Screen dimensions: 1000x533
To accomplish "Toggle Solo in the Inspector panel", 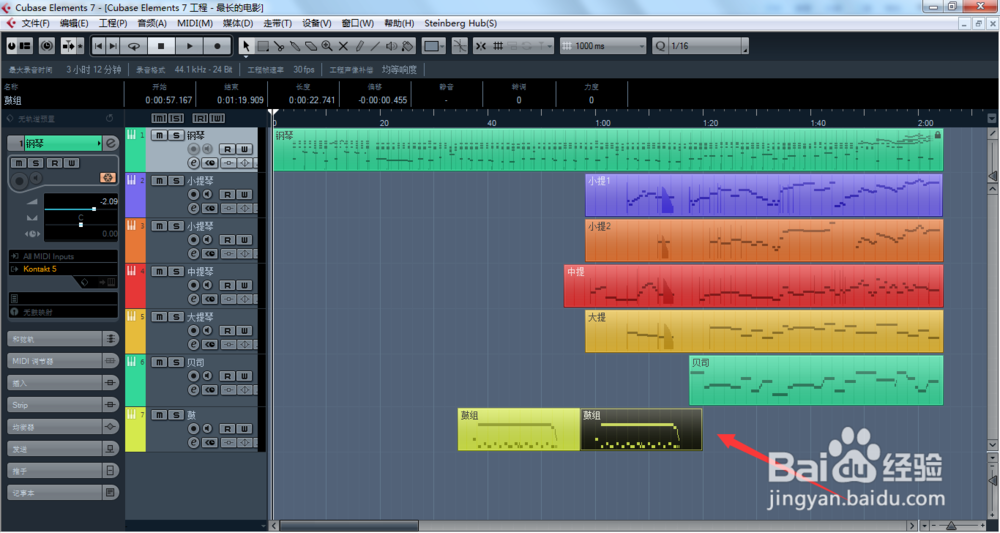I will pos(36,163).
